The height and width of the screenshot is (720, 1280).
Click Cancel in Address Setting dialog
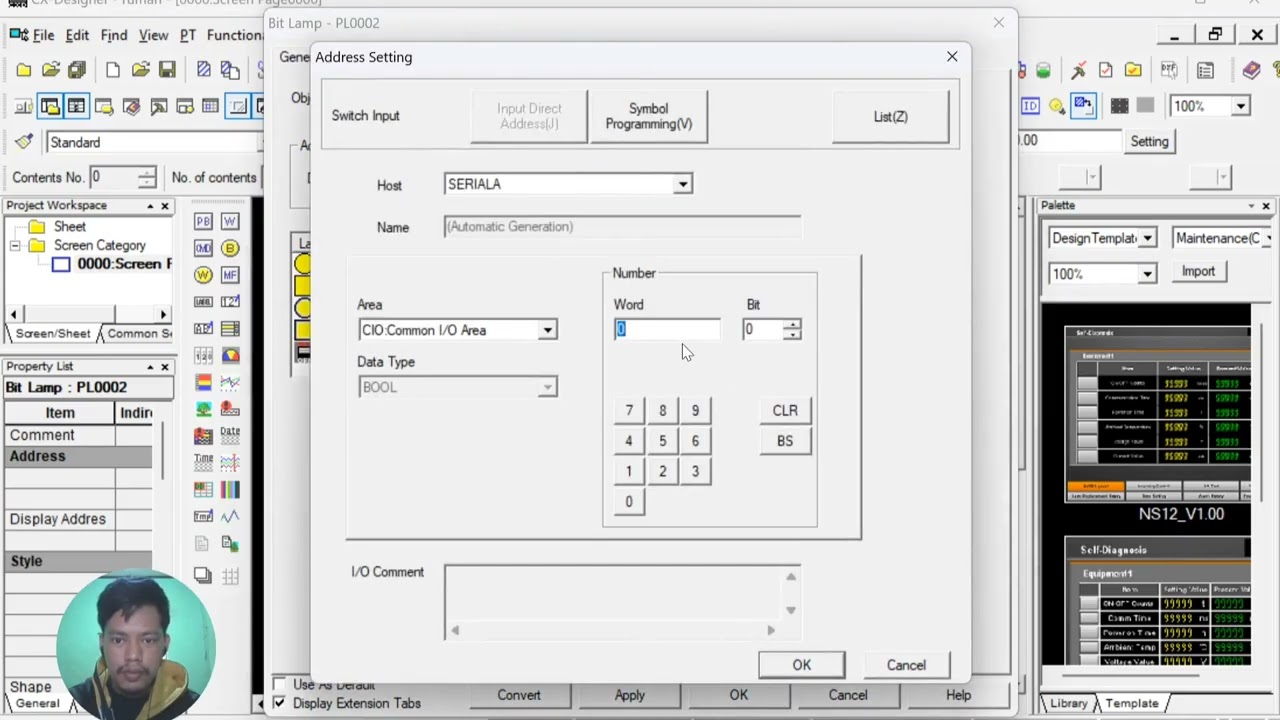tap(906, 665)
